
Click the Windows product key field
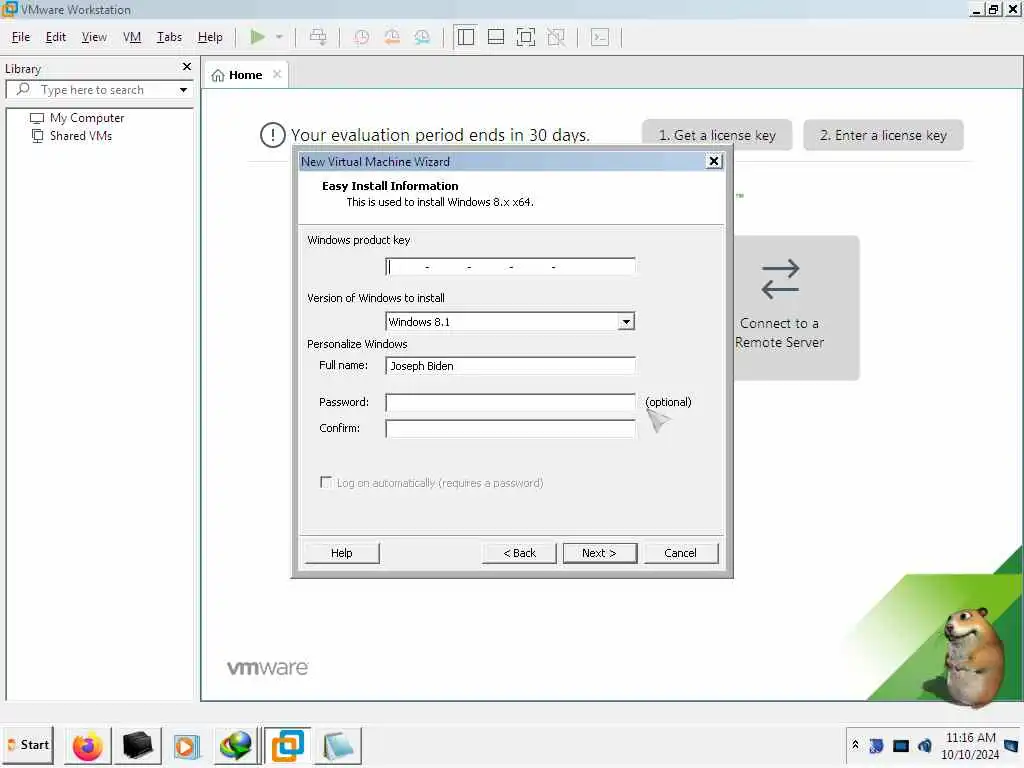coord(510,266)
